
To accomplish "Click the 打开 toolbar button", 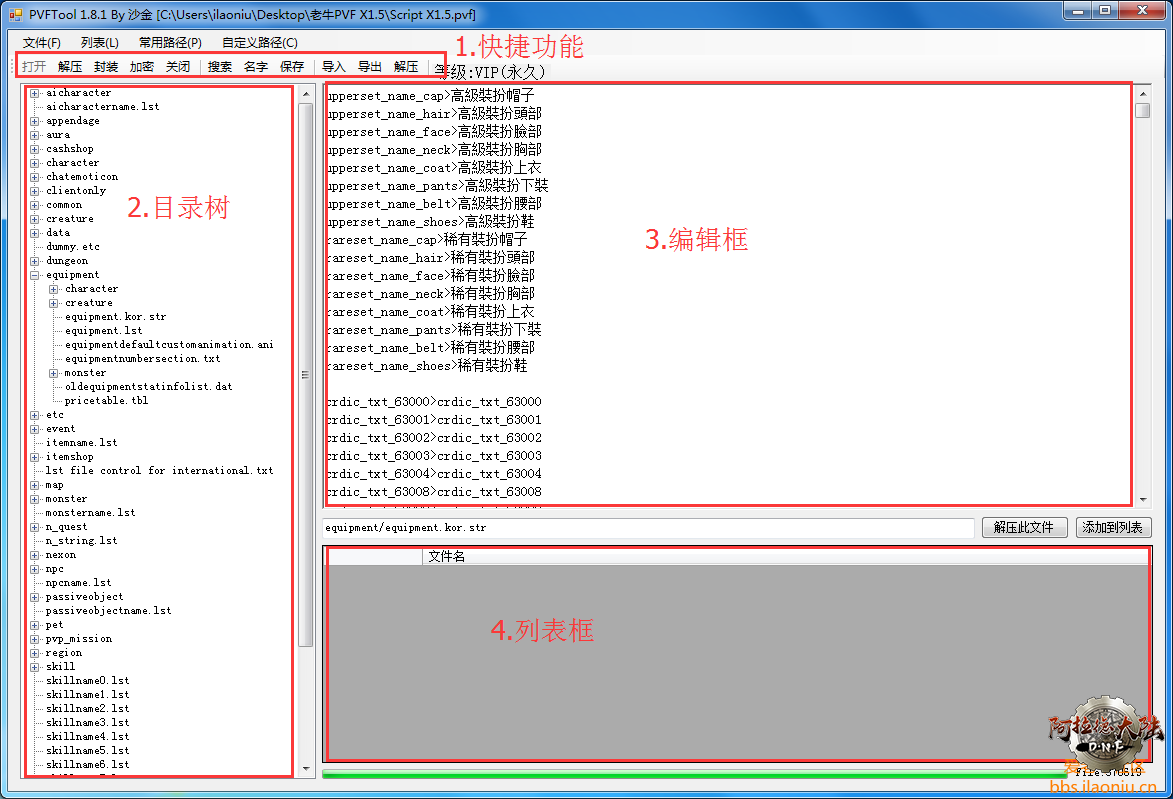I will click(x=34, y=67).
